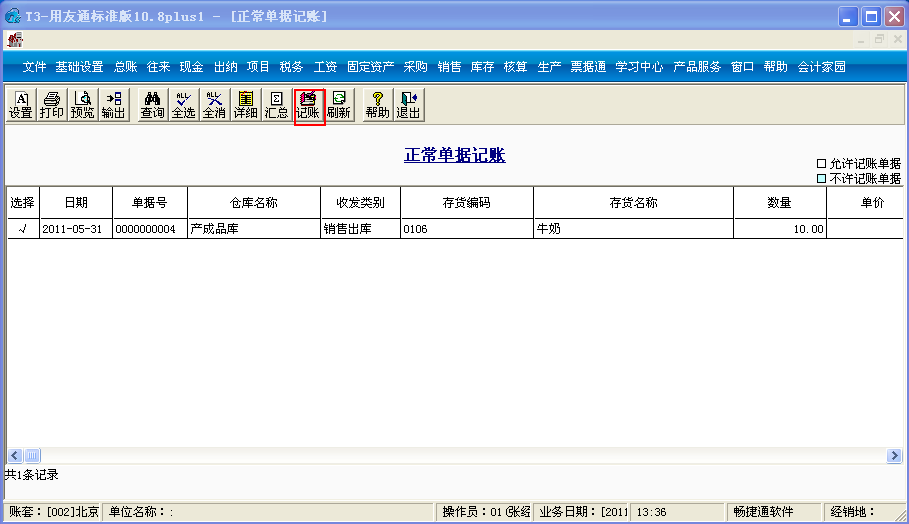
Task: Select the 牛奶 inventory name cell
Action: pyautogui.click(x=634, y=229)
